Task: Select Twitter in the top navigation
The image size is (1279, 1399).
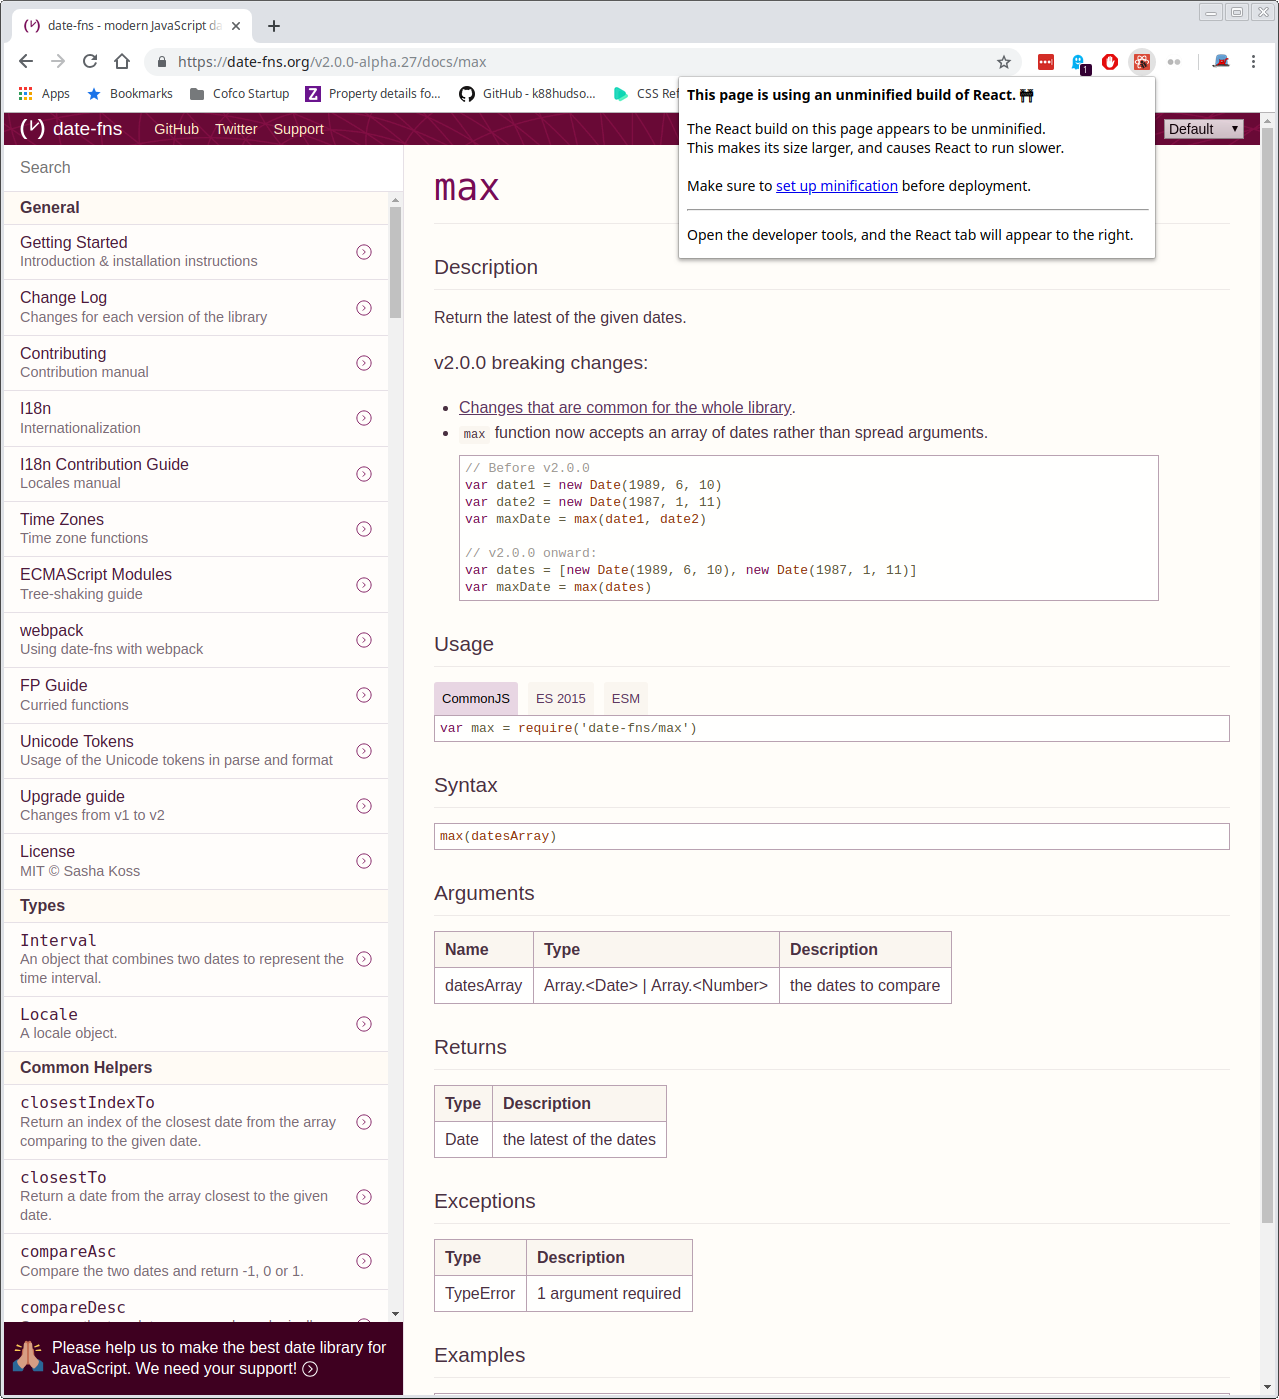Action: click(236, 128)
